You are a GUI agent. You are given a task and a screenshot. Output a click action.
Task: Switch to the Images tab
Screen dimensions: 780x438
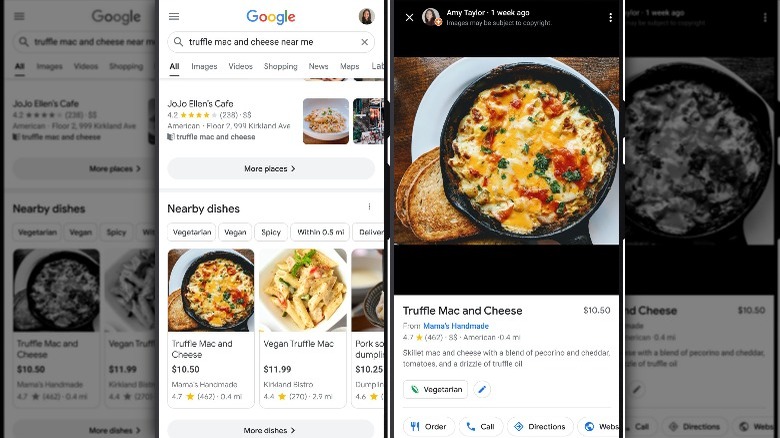pos(204,66)
